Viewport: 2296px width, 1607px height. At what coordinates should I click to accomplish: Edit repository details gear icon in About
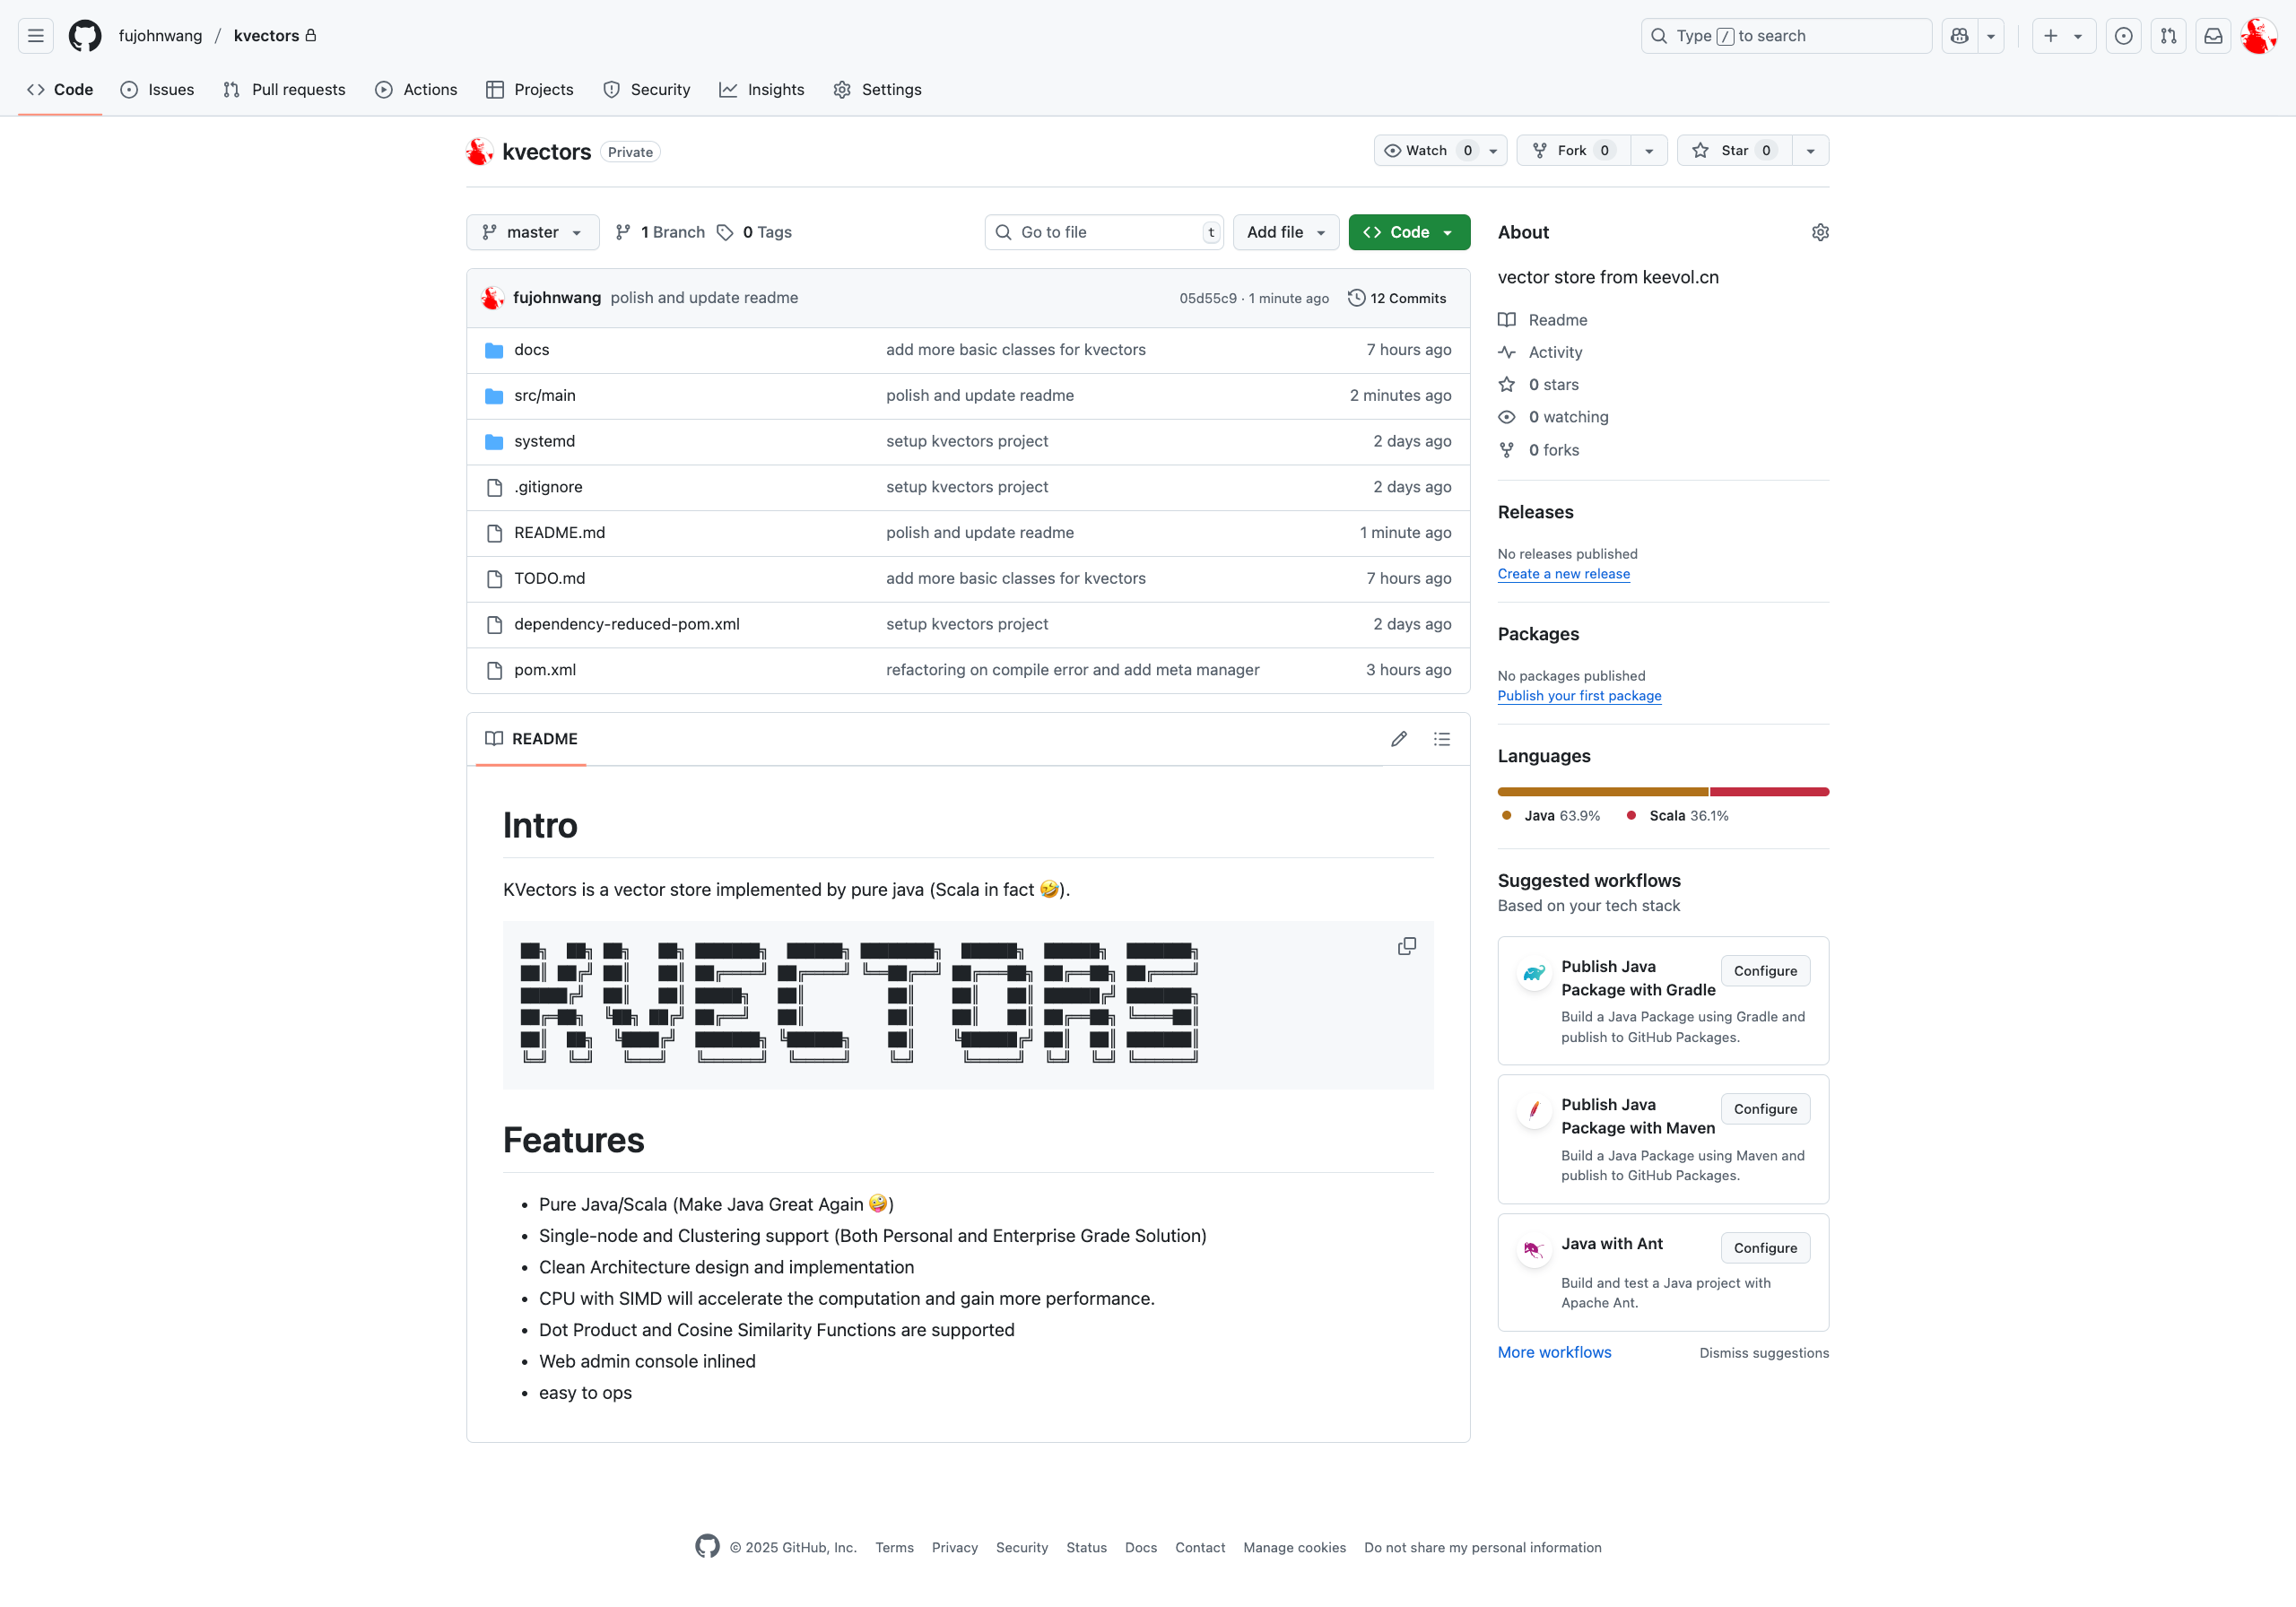[1820, 232]
